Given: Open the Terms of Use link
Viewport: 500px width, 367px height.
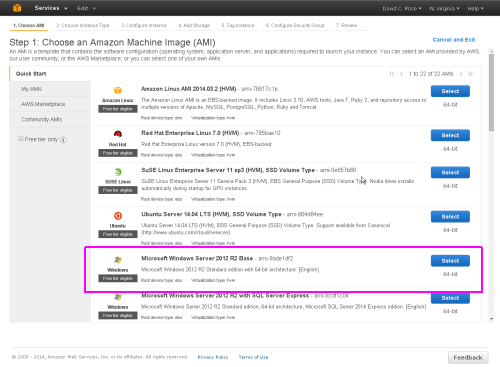Looking at the screenshot, I should pyautogui.click(x=253, y=357).
